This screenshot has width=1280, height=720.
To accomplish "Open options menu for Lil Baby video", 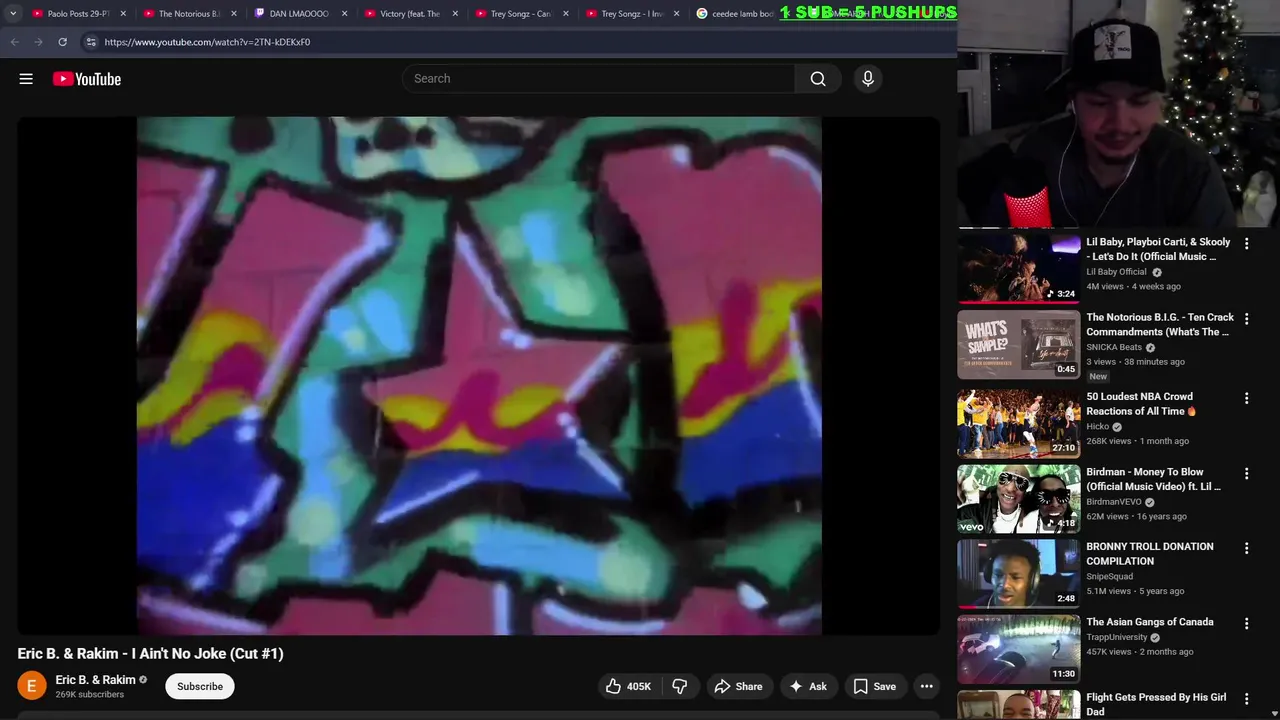I will [x=1246, y=243].
